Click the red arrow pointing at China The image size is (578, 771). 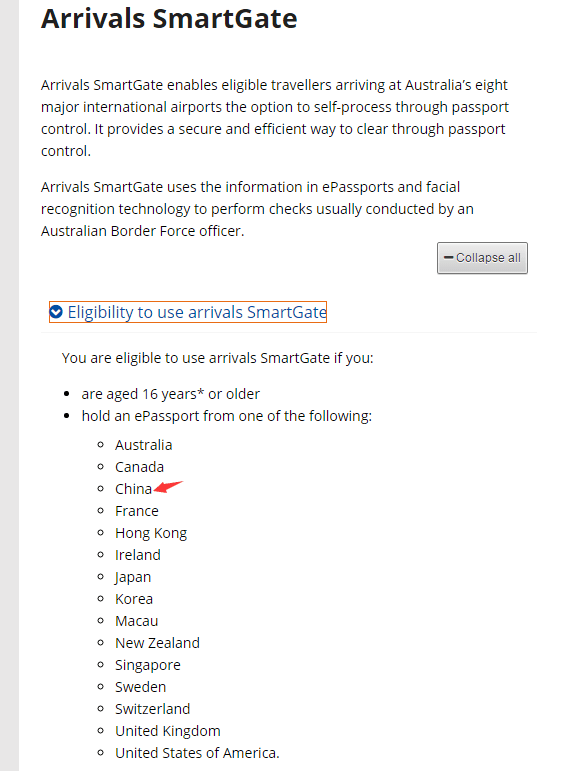click(168, 486)
